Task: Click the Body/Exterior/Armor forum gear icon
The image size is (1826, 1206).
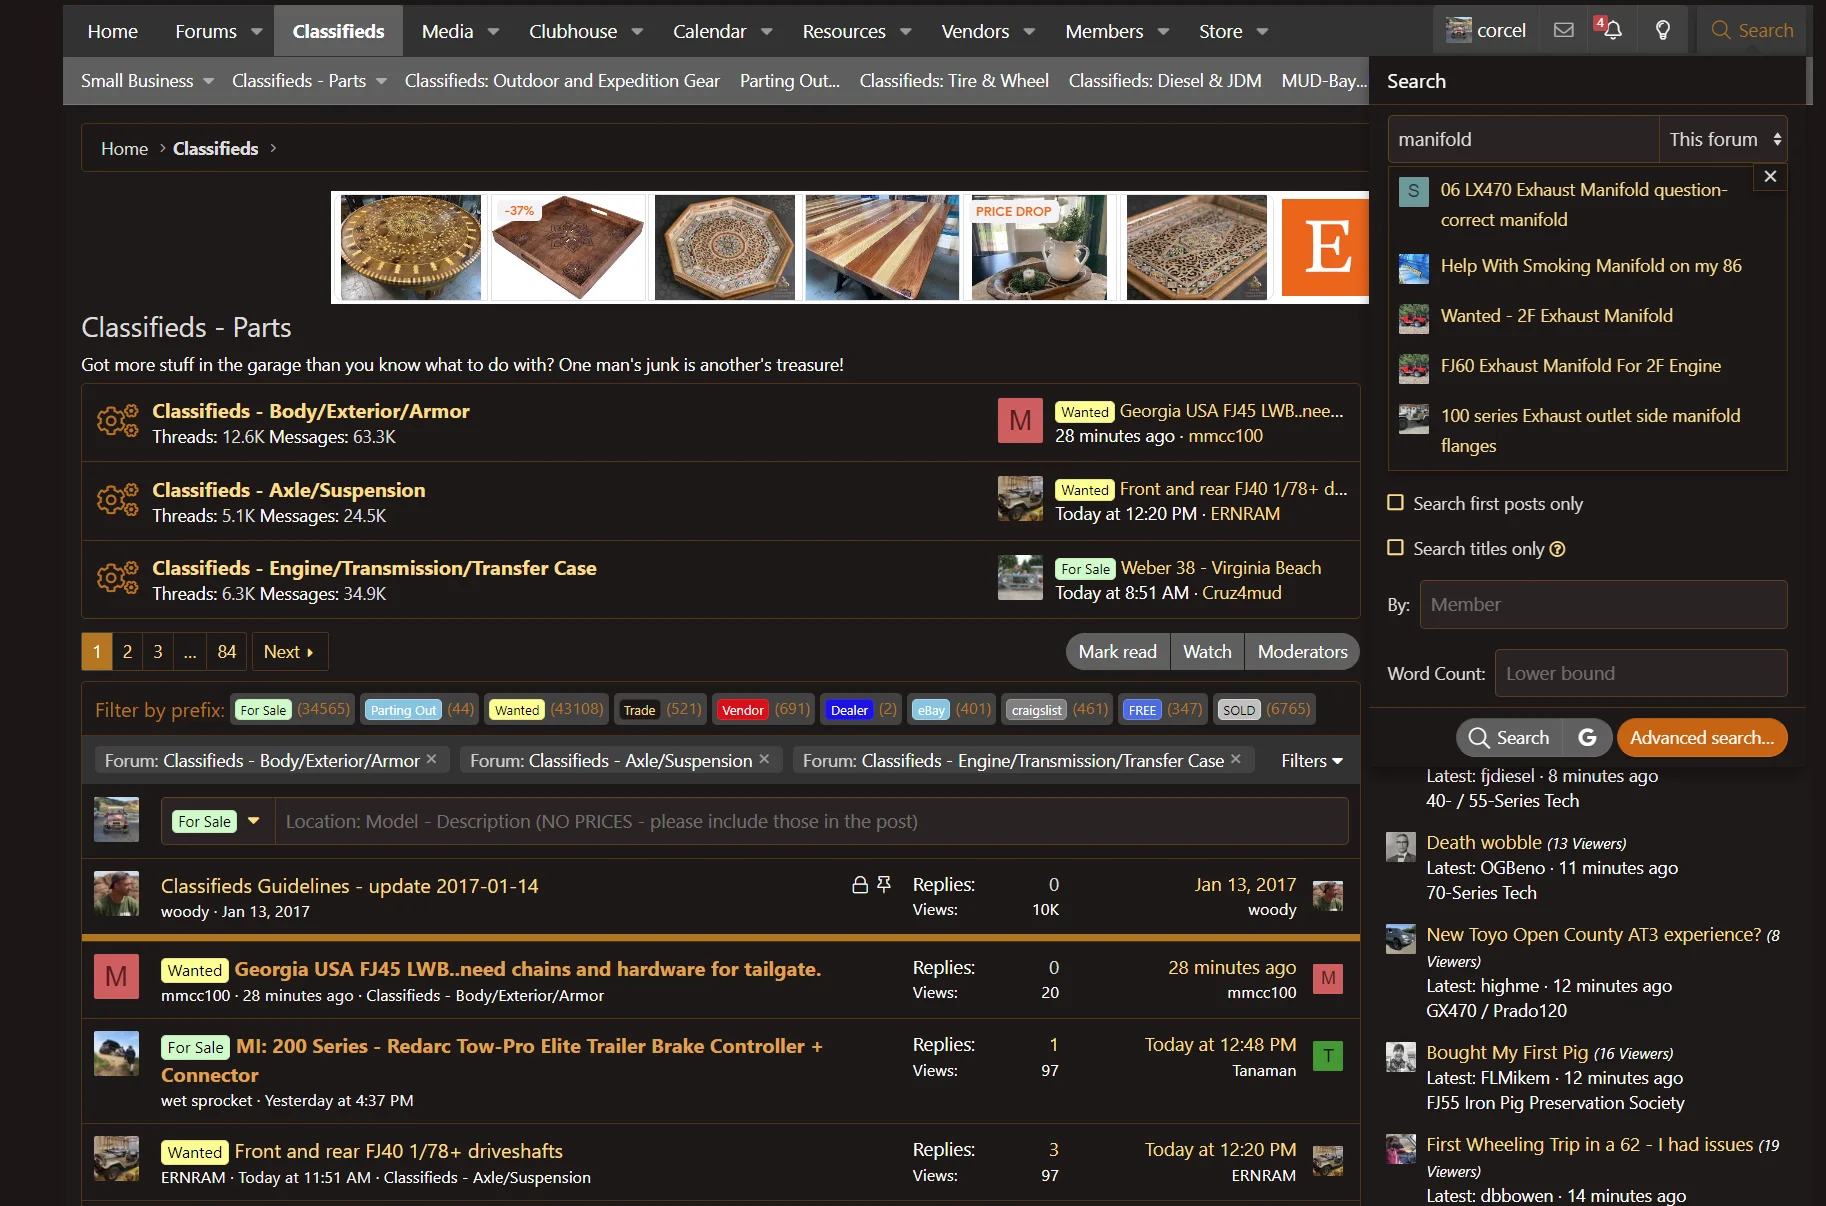Action: tap(117, 422)
